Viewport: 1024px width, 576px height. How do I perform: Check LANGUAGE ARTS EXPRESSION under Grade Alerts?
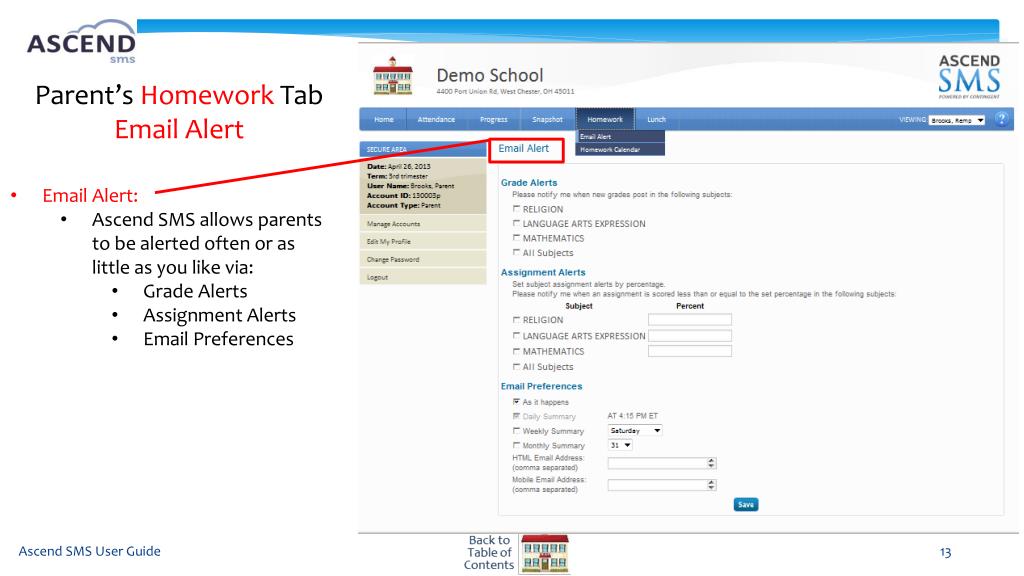coord(517,223)
